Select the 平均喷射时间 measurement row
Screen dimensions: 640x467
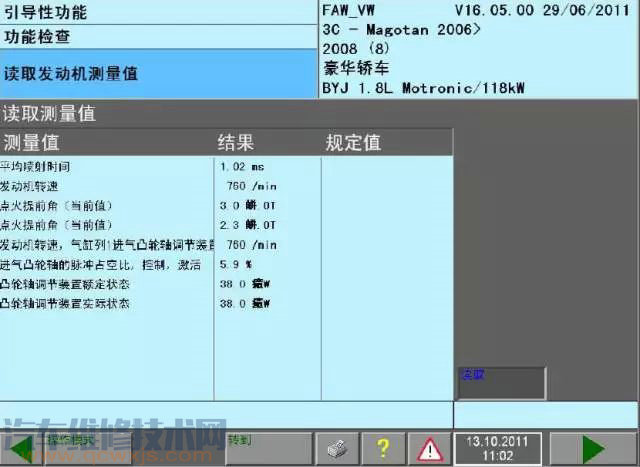click(x=227, y=167)
